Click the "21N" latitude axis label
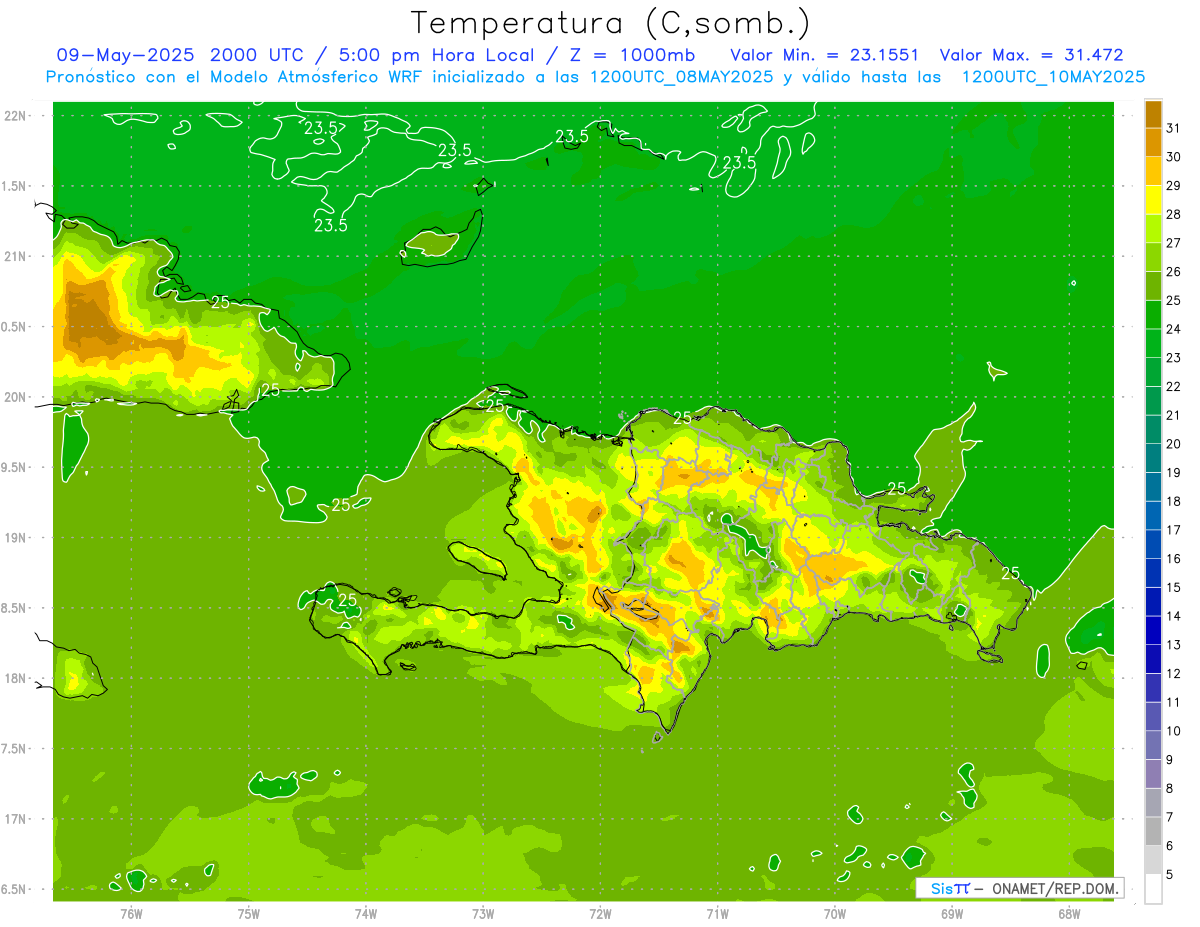1200x927 pixels. tap(15, 256)
